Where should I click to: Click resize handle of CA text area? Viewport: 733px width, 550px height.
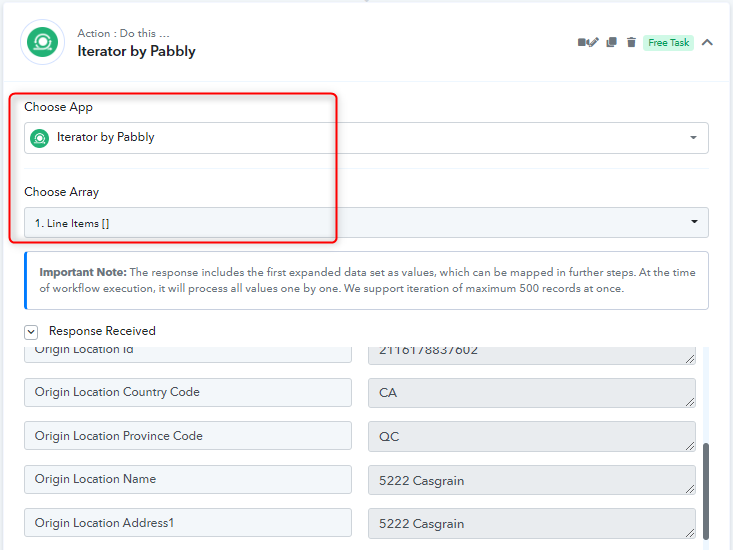click(690, 402)
